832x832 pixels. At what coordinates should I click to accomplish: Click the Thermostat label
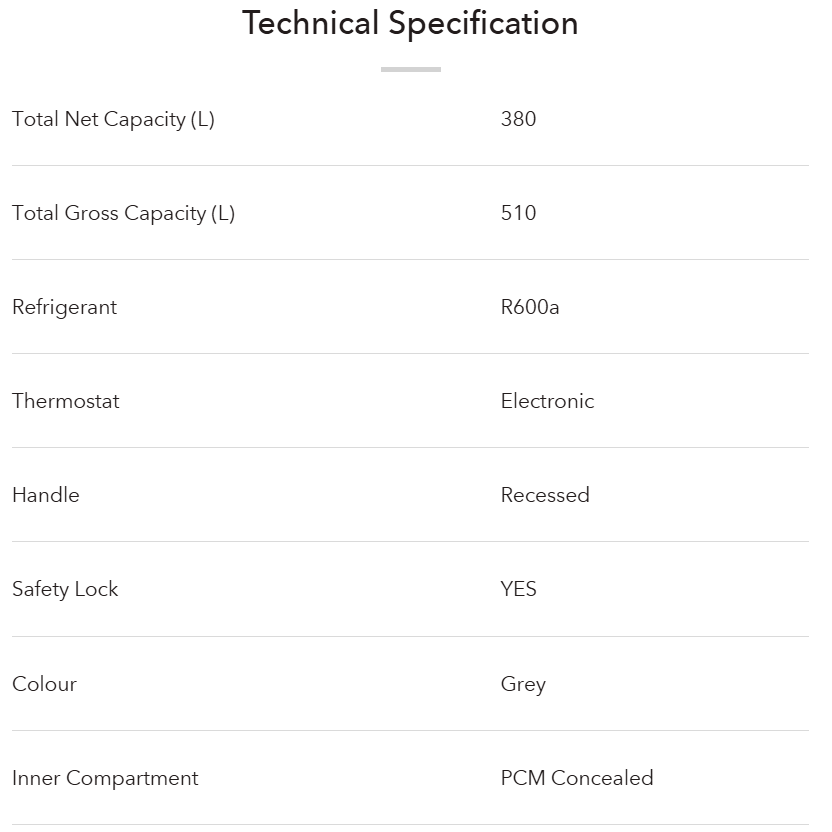click(x=65, y=401)
